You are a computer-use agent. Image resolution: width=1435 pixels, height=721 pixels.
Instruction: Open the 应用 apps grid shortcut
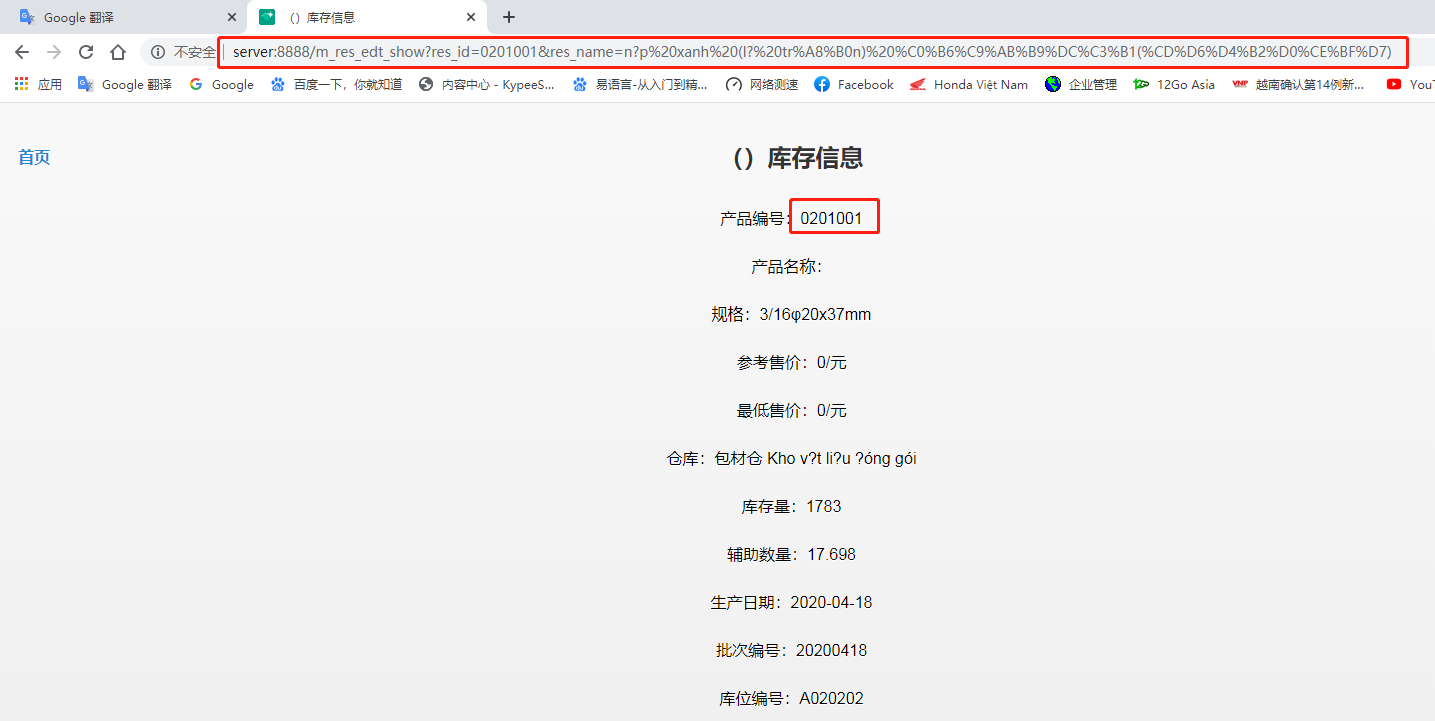(x=38, y=85)
